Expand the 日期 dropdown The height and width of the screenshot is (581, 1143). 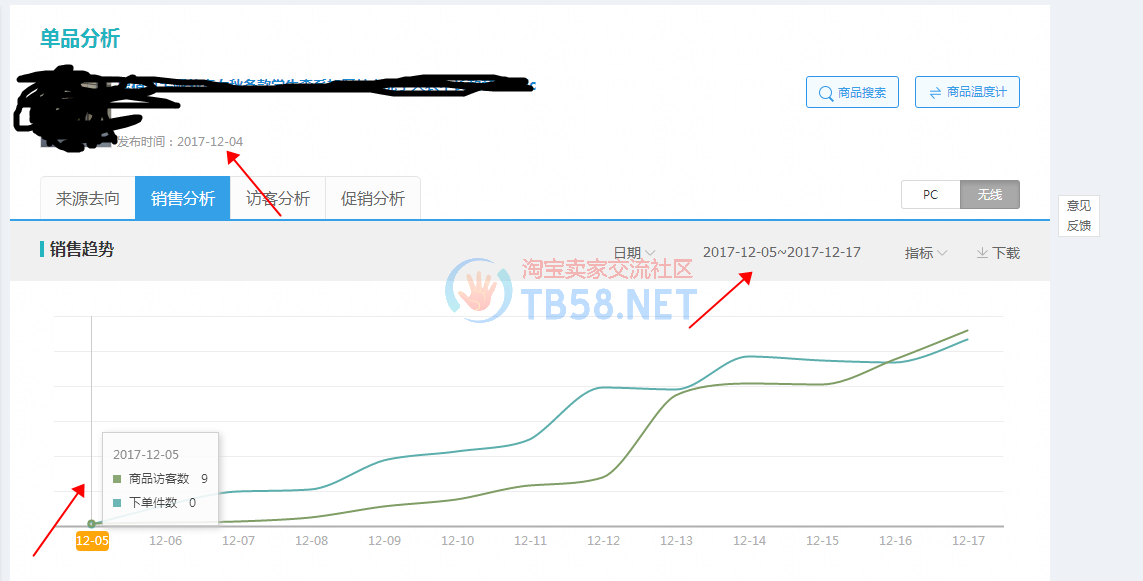[x=634, y=253]
